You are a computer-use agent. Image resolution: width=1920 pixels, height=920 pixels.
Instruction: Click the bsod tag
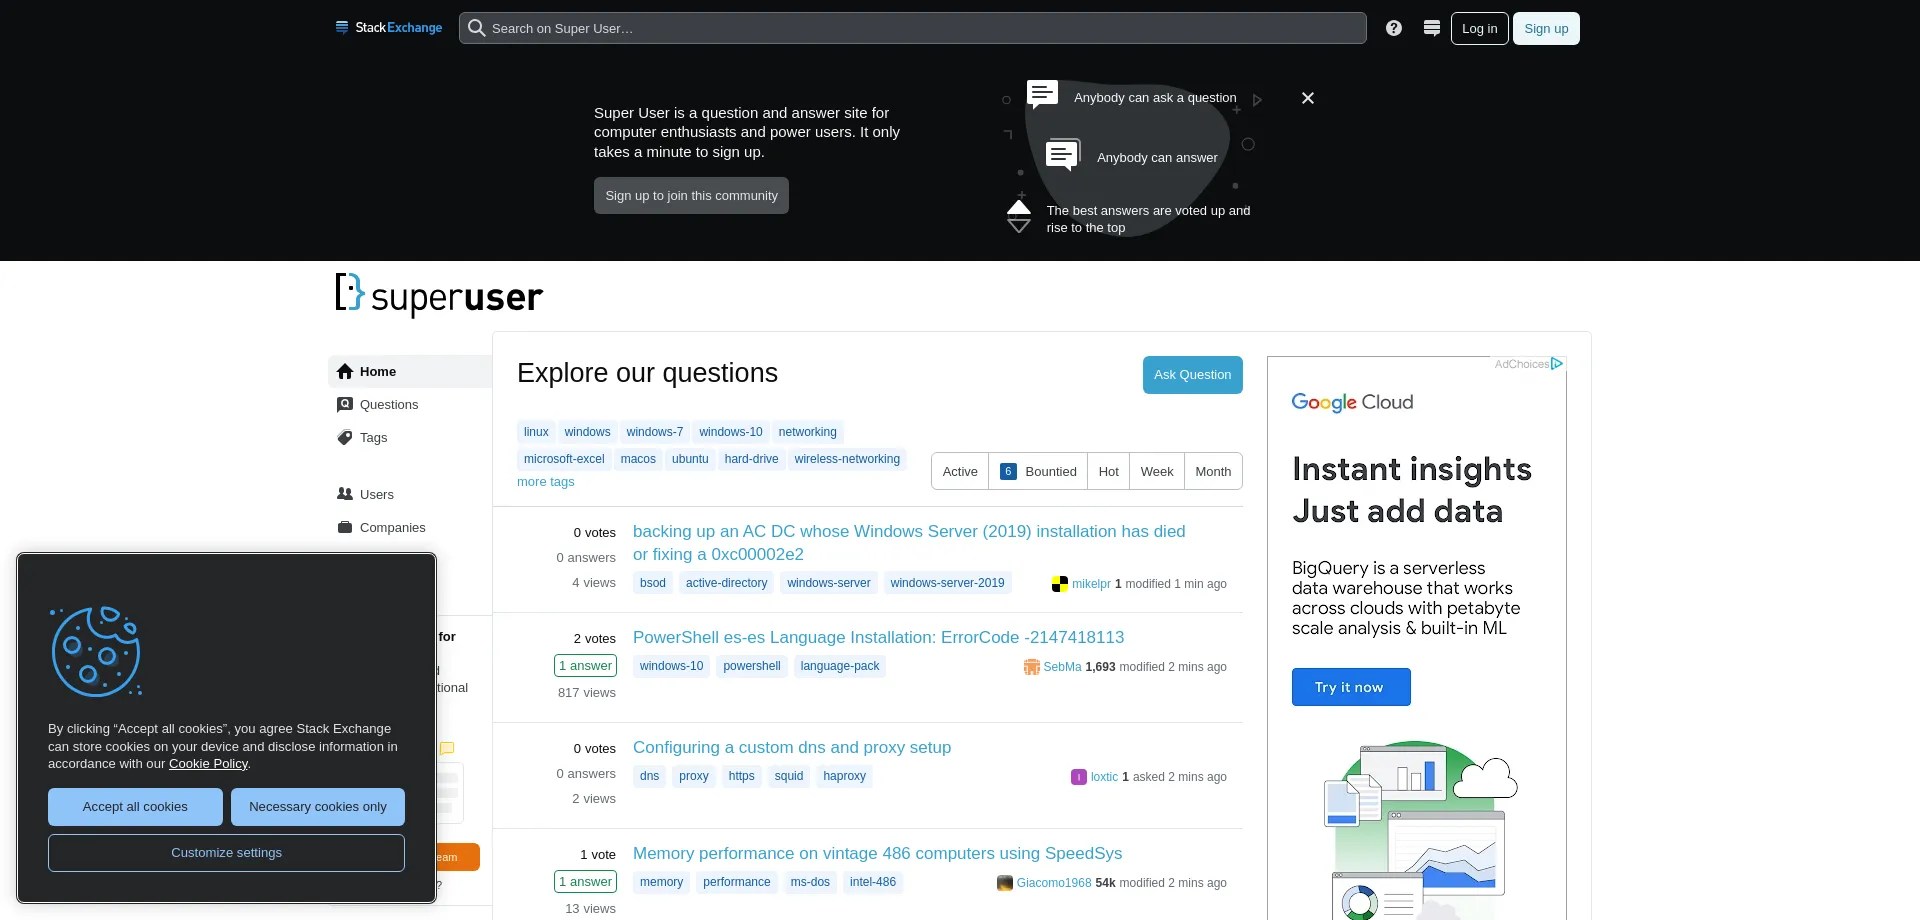coord(653,583)
